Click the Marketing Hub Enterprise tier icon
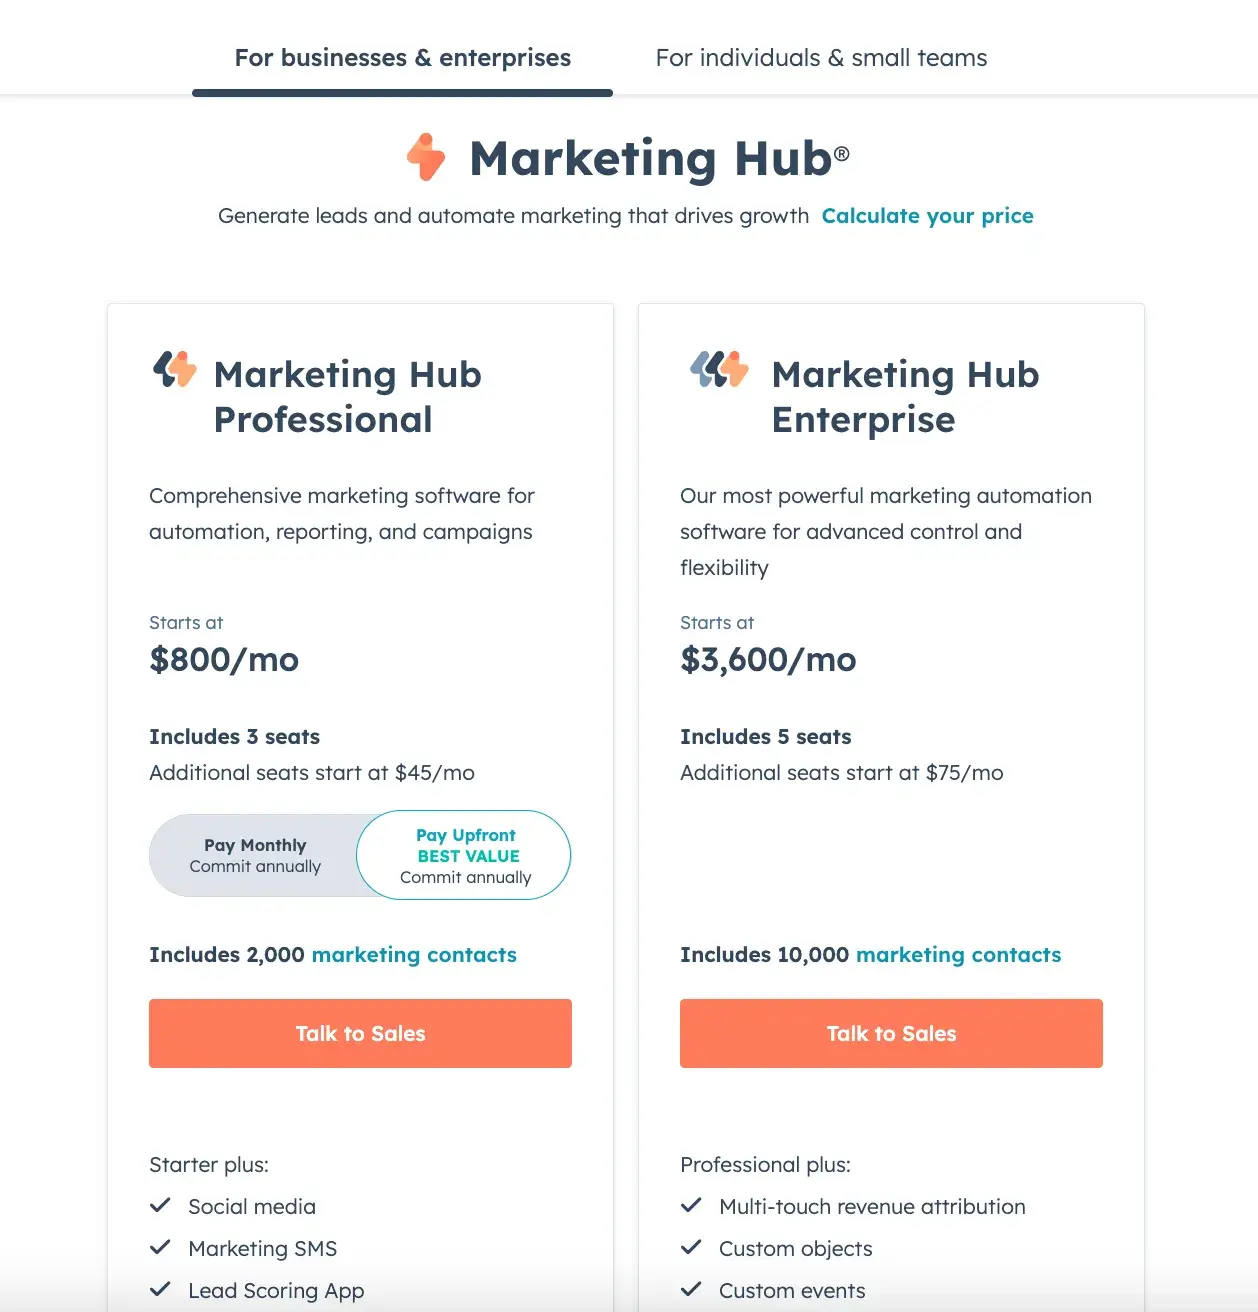This screenshot has height=1312, width=1258. click(719, 370)
